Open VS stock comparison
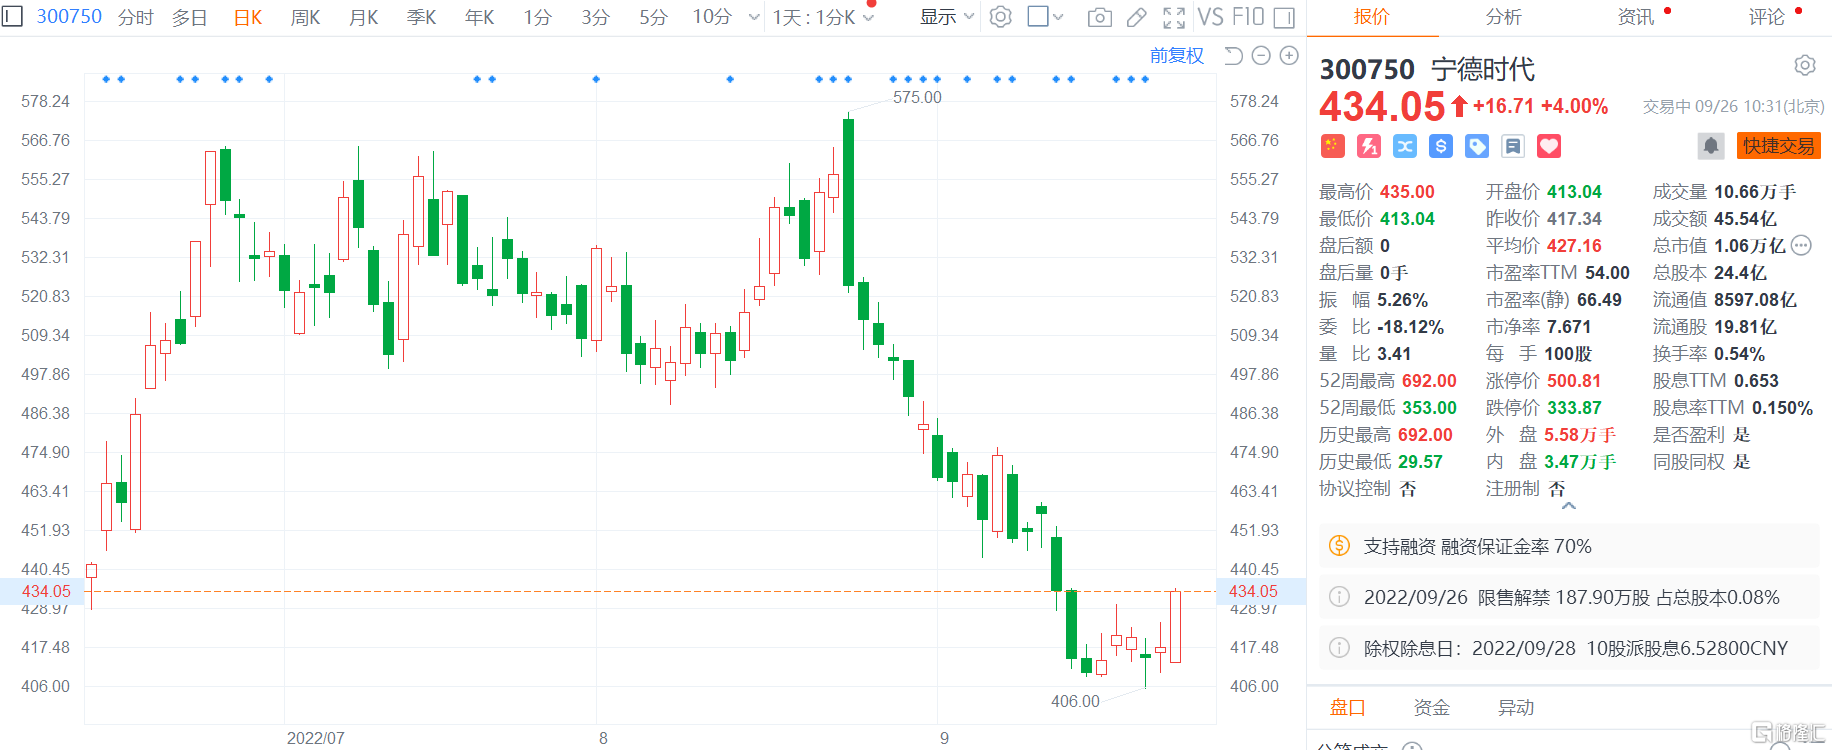Screen dimensions: 1833x750 click(x=1210, y=17)
